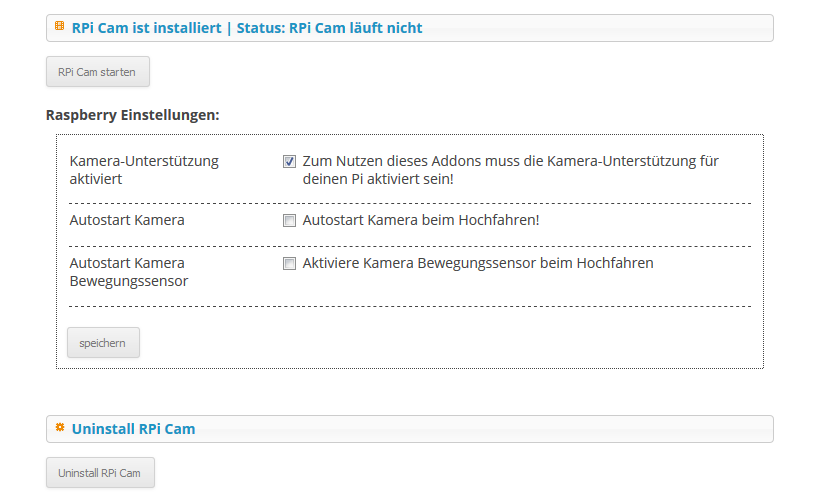This screenshot has width=818, height=500.
Task: Tick the Aktiviere Kamera Bewegungssensor checkbox
Action: click(289, 264)
